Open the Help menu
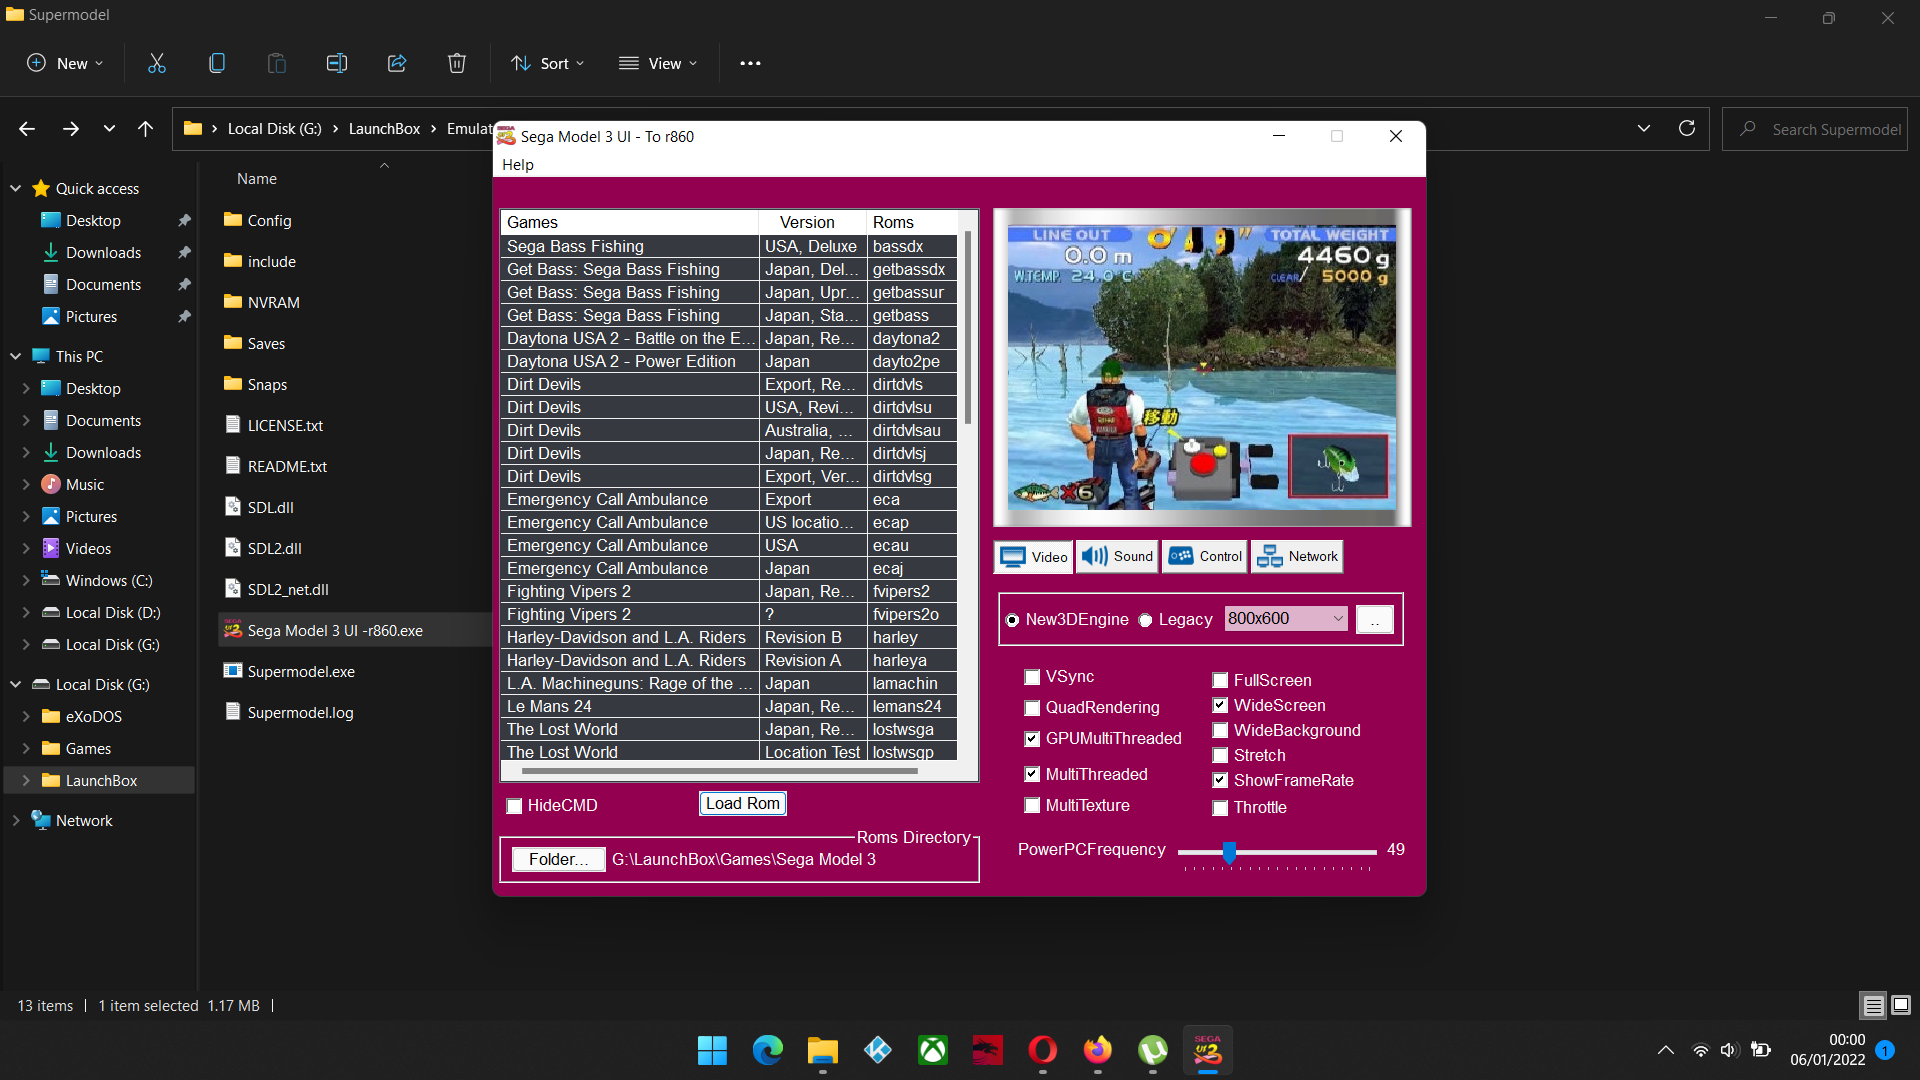1920x1080 pixels. [518, 165]
